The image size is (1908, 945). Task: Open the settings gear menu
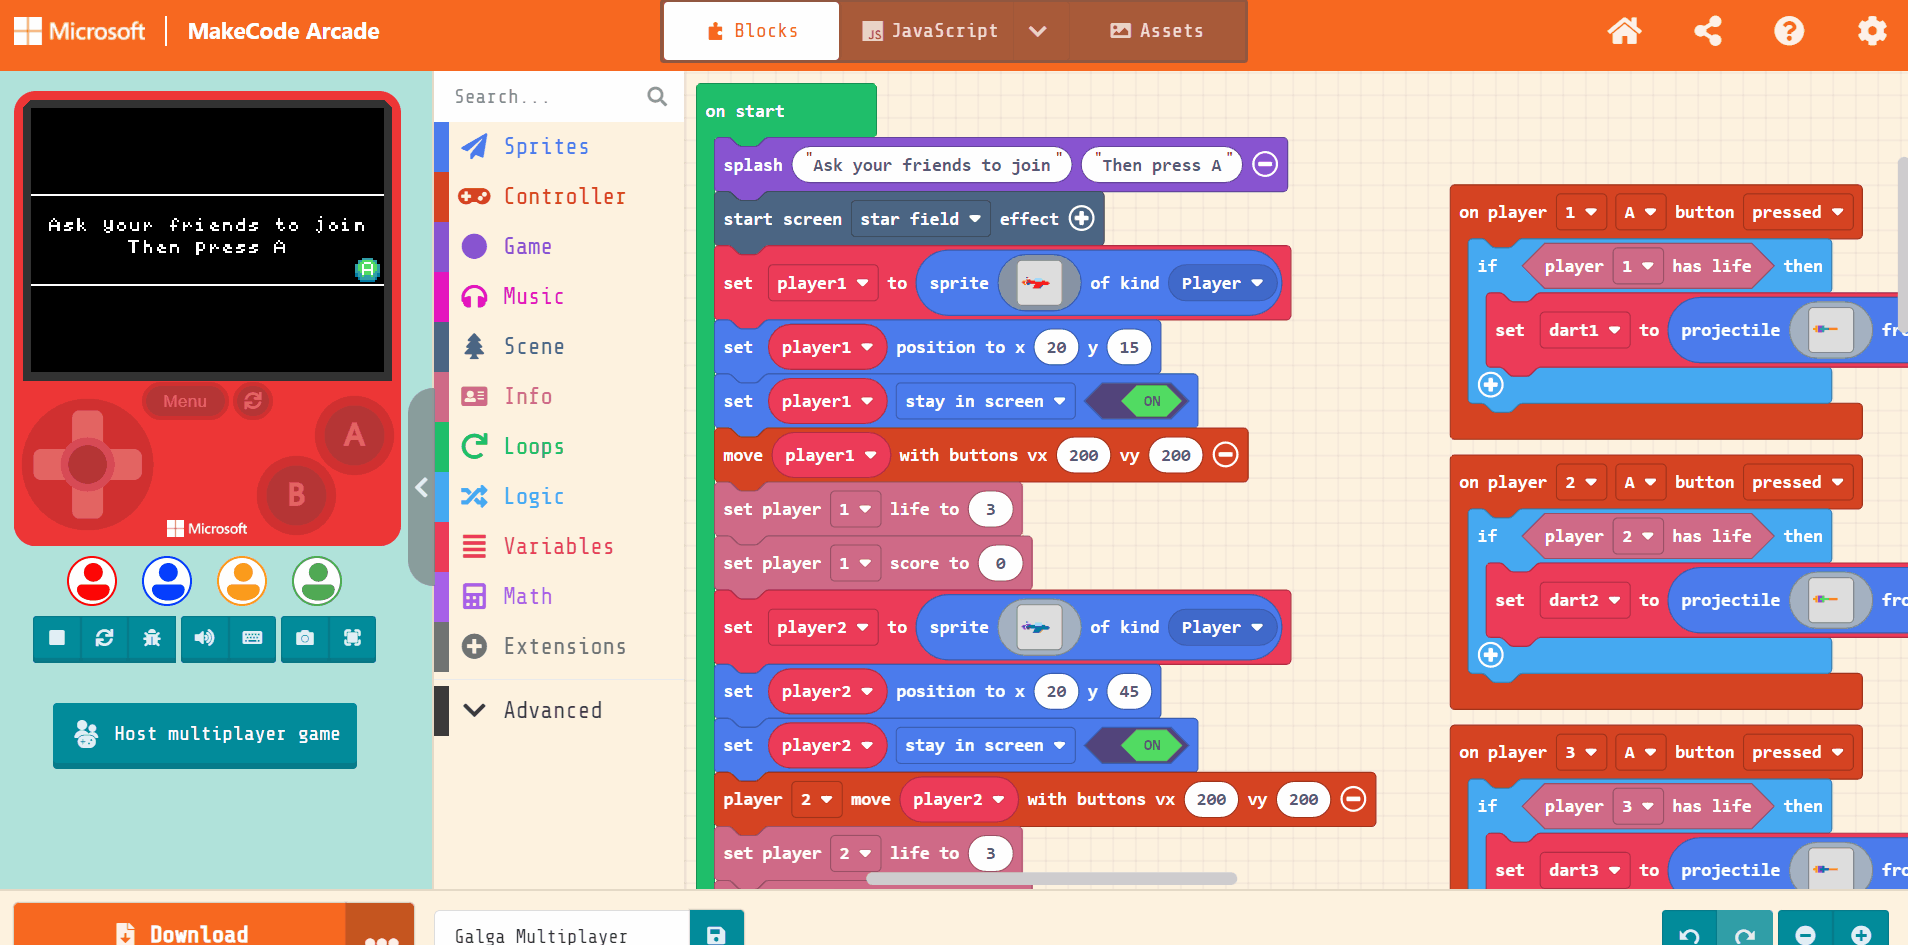point(1872,31)
